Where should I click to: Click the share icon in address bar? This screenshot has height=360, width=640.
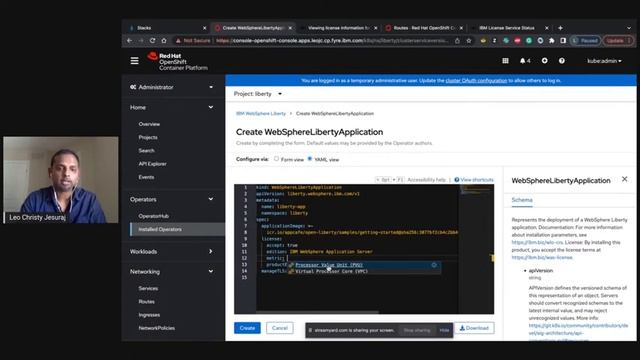click(x=457, y=40)
